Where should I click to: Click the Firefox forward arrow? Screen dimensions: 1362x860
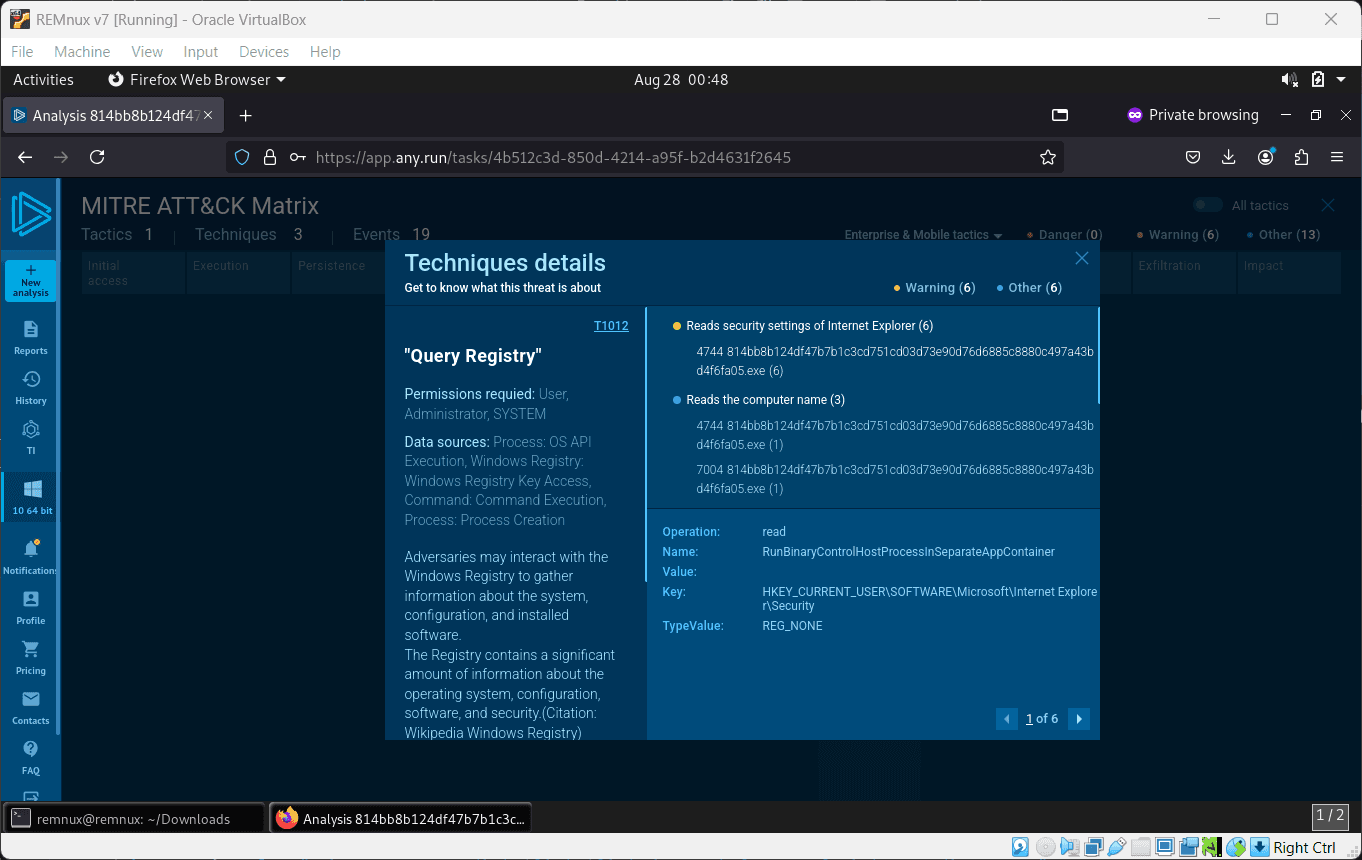tap(61, 157)
